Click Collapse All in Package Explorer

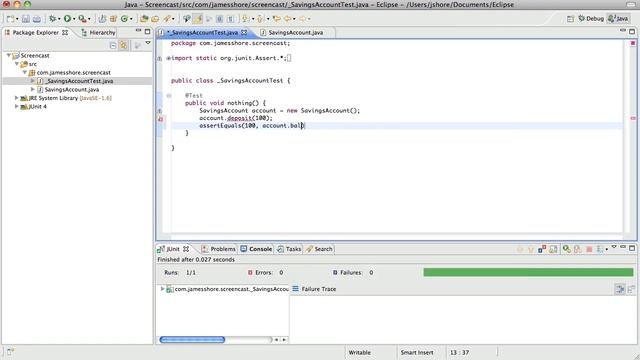pos(113,45)
